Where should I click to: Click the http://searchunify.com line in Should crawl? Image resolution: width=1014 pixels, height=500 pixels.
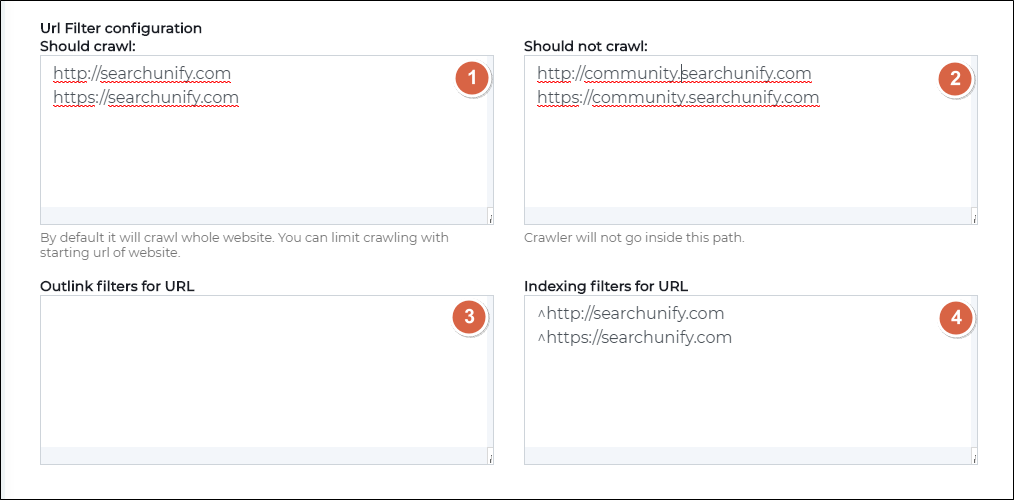(x=142, y=74)
